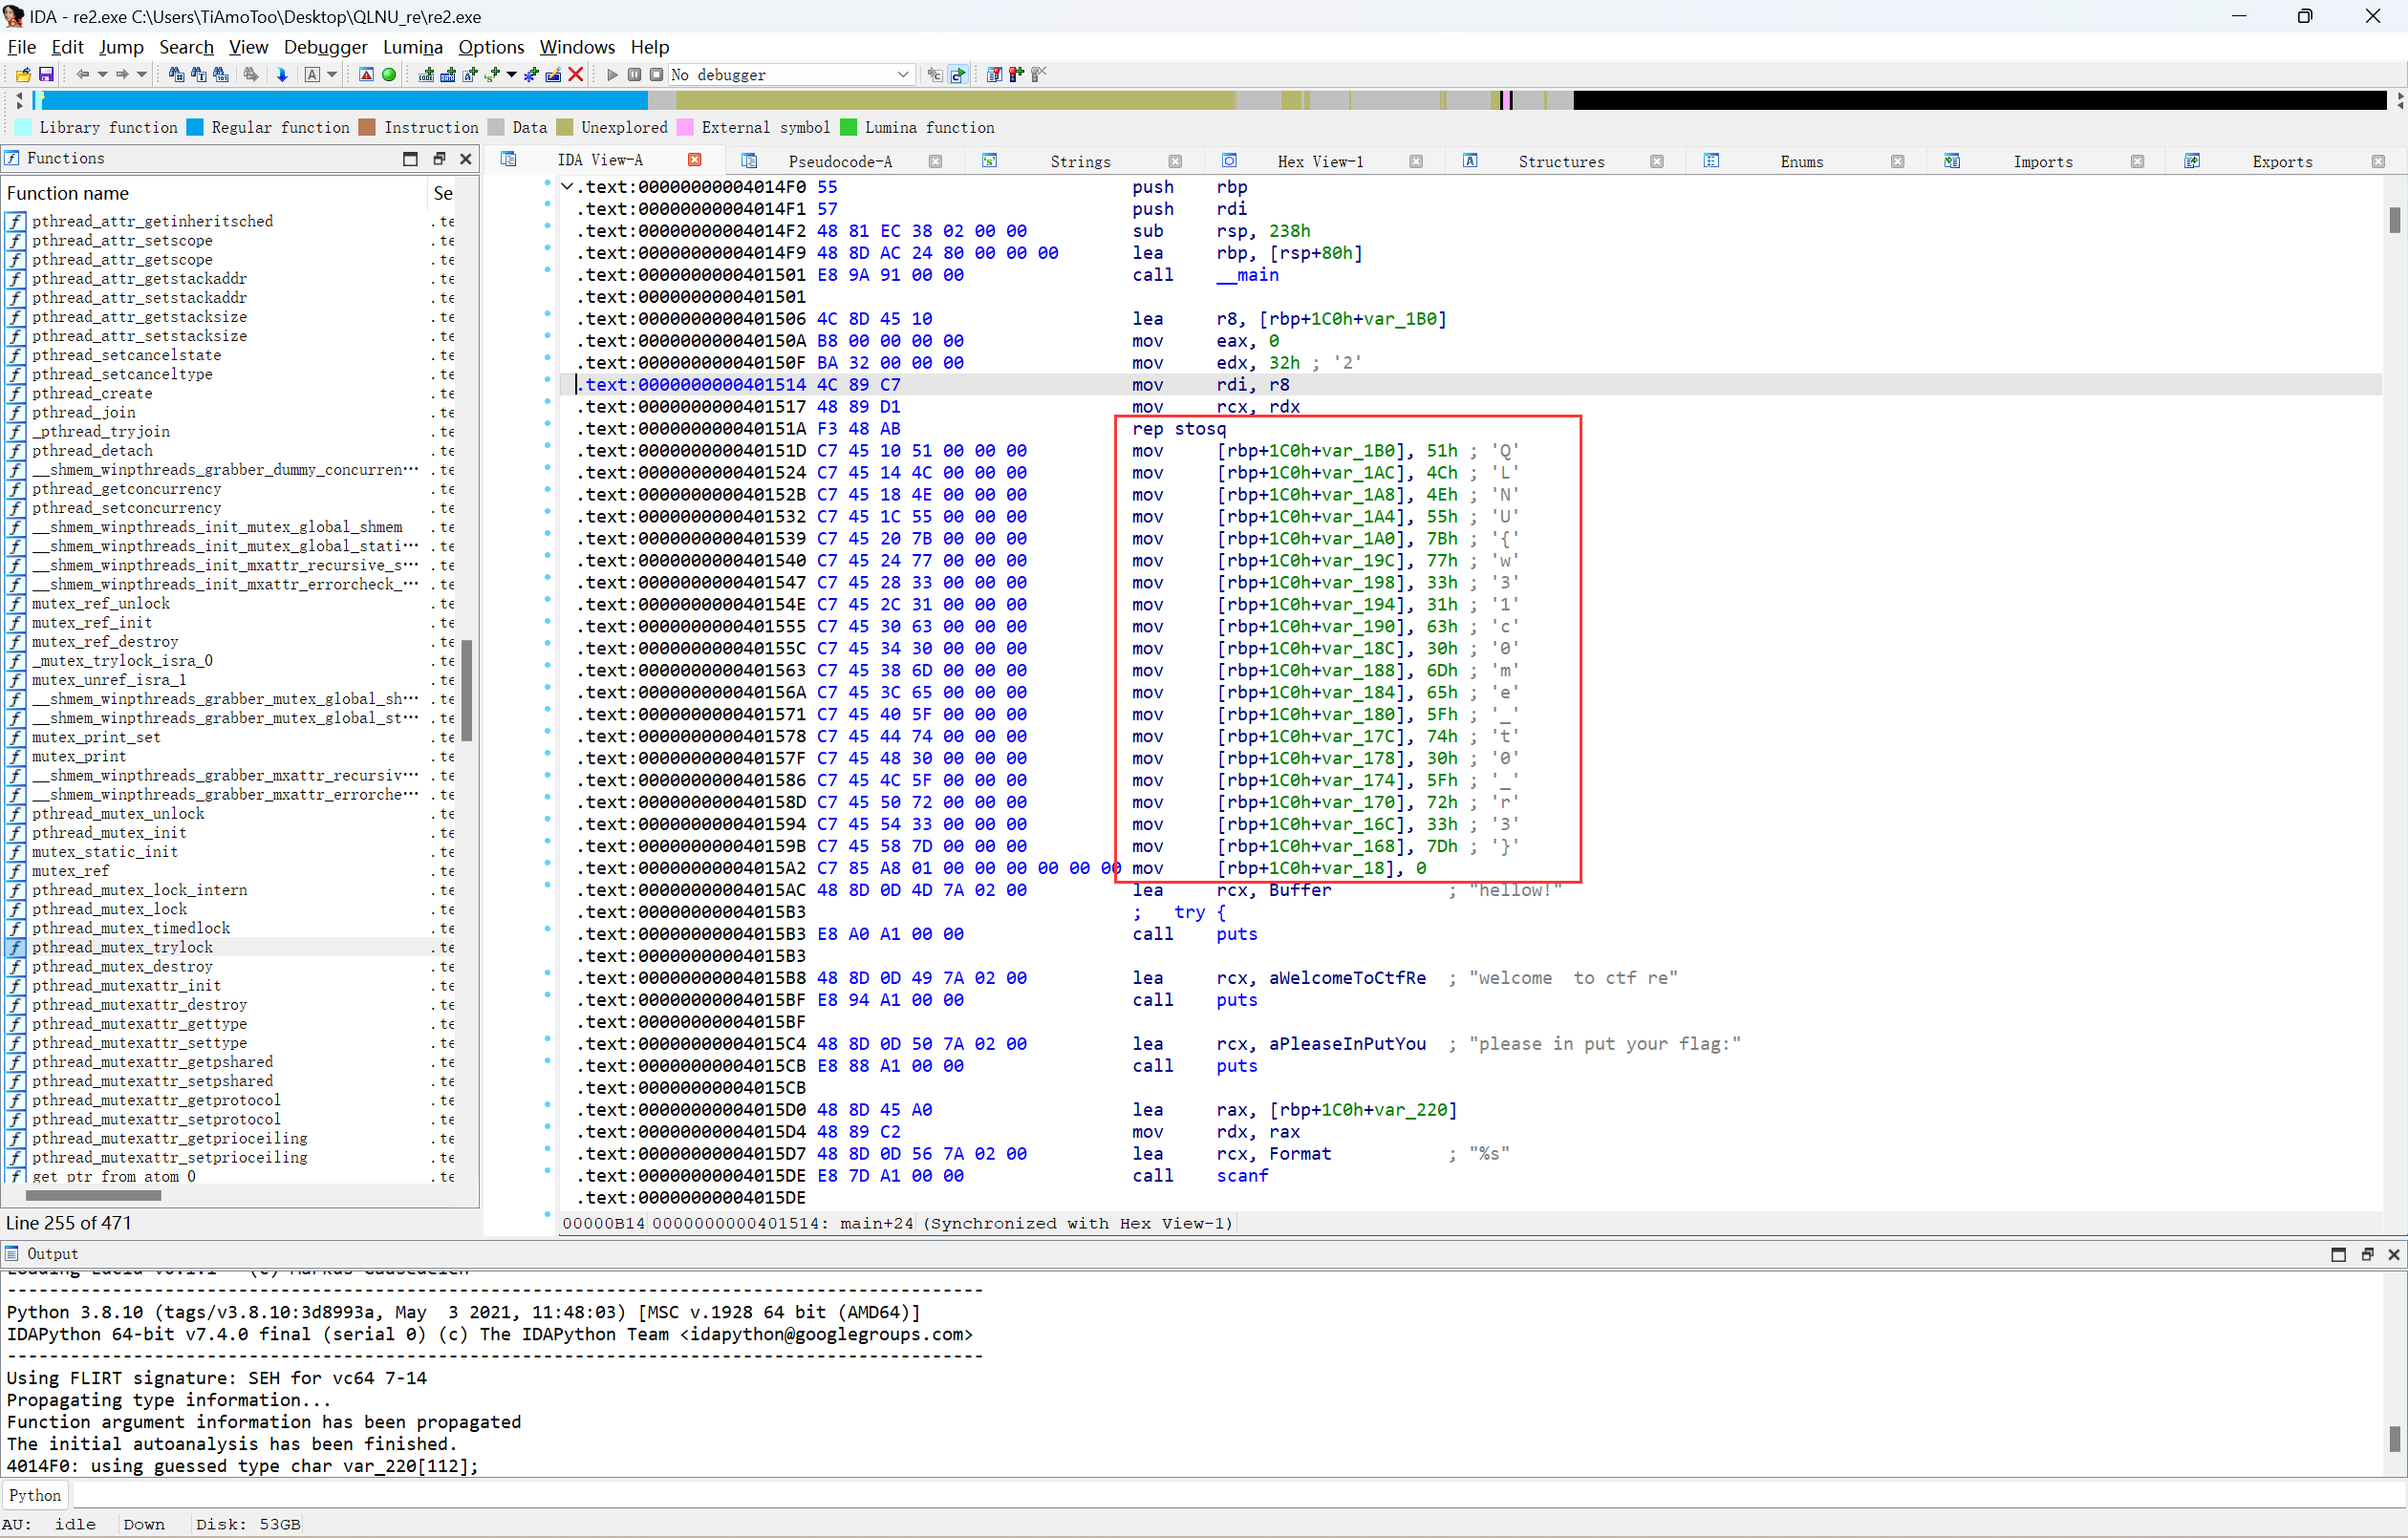Close the Enums tab
Image resolution: width=2408 pixels, height=1538 pixels.
pyautogui.click(x=1897, y=162)
